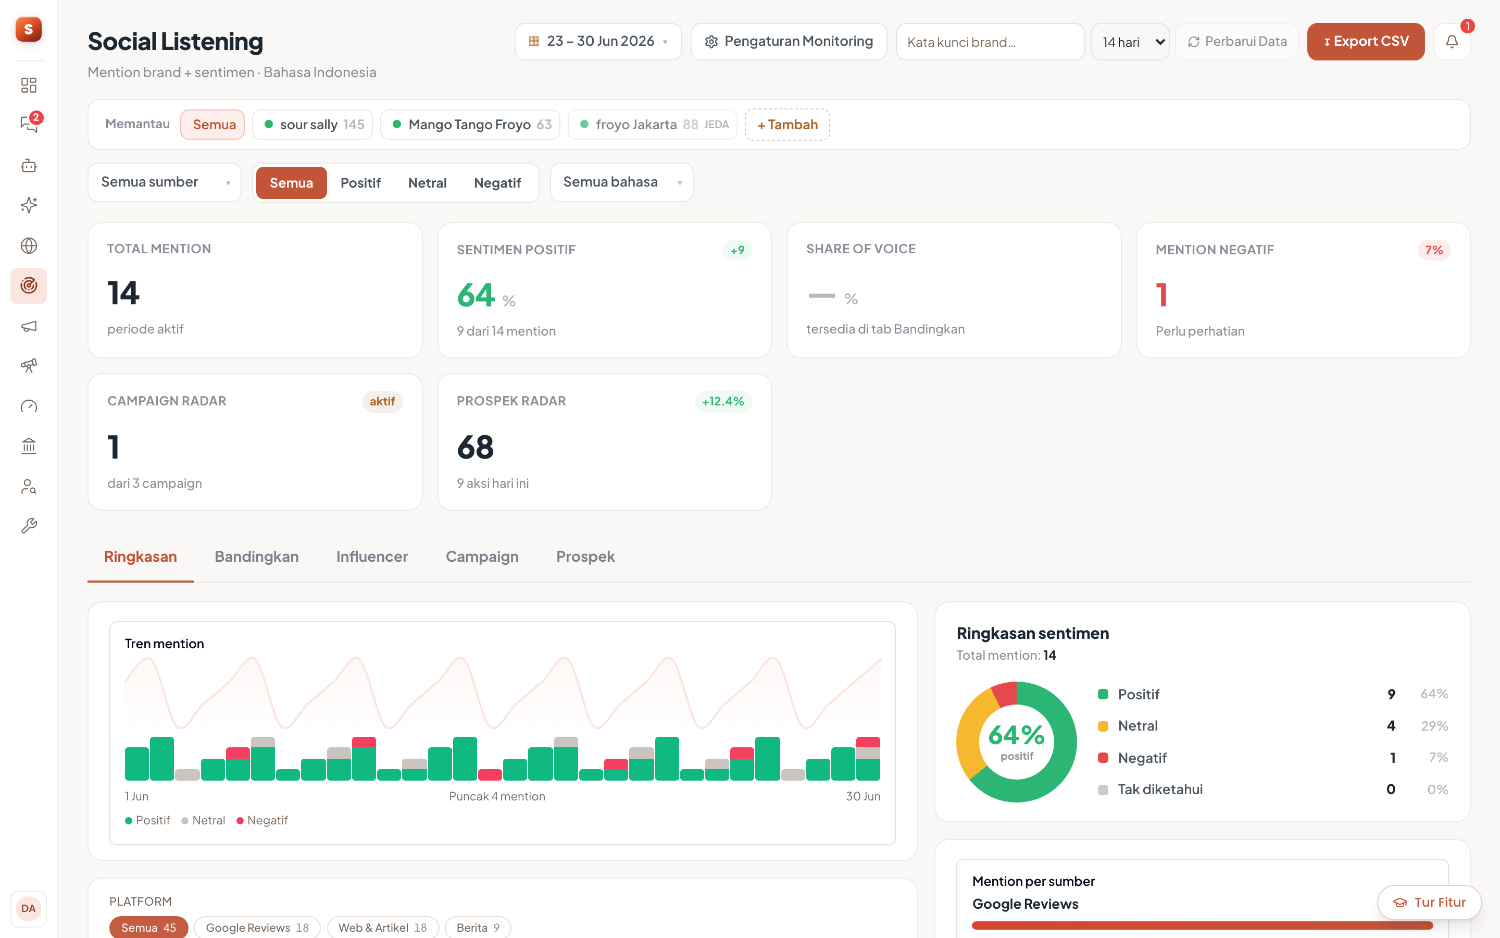
Task: Click the notification bell icon
Action: tap(1452, 42)
